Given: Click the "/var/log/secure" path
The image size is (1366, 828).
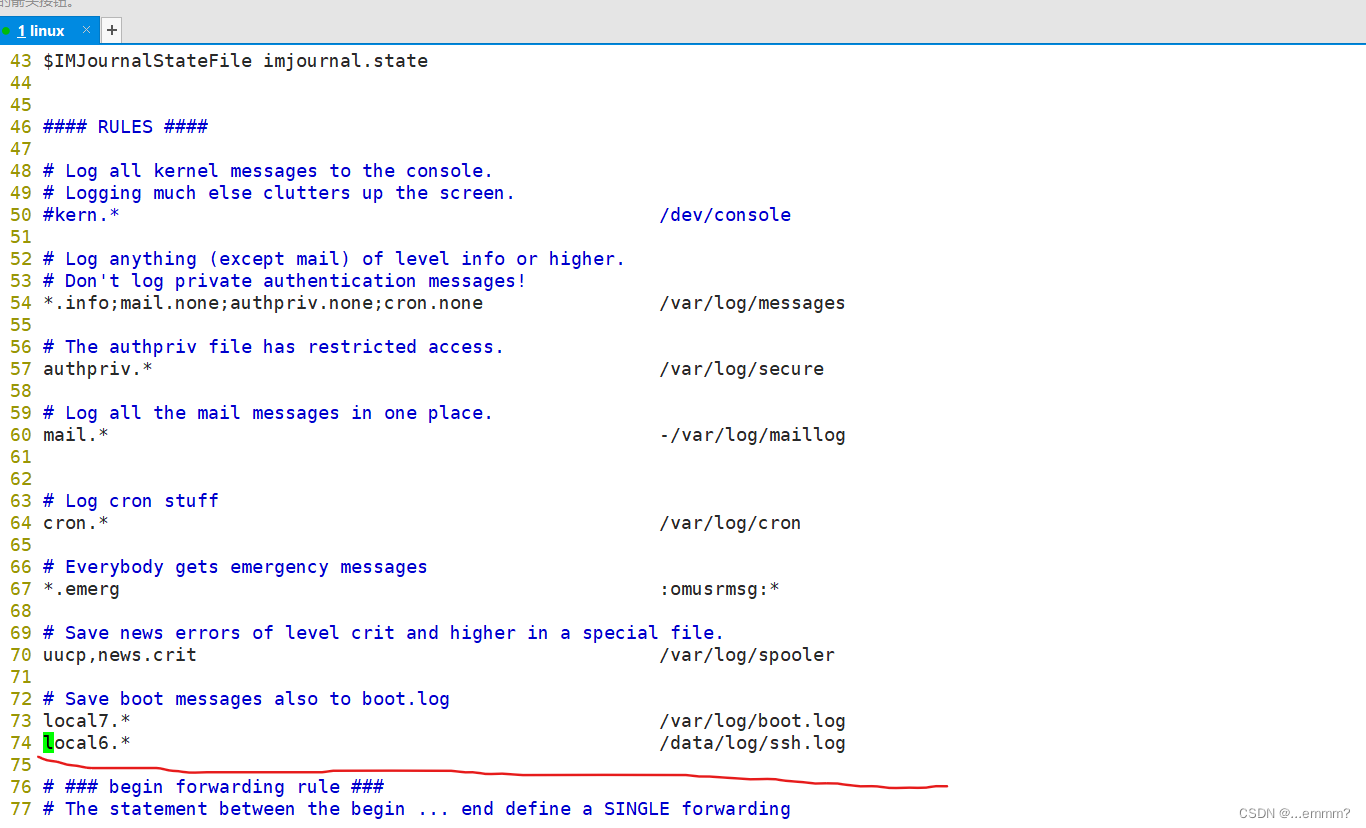Looking at the screenshot, I should click(742, 369).
